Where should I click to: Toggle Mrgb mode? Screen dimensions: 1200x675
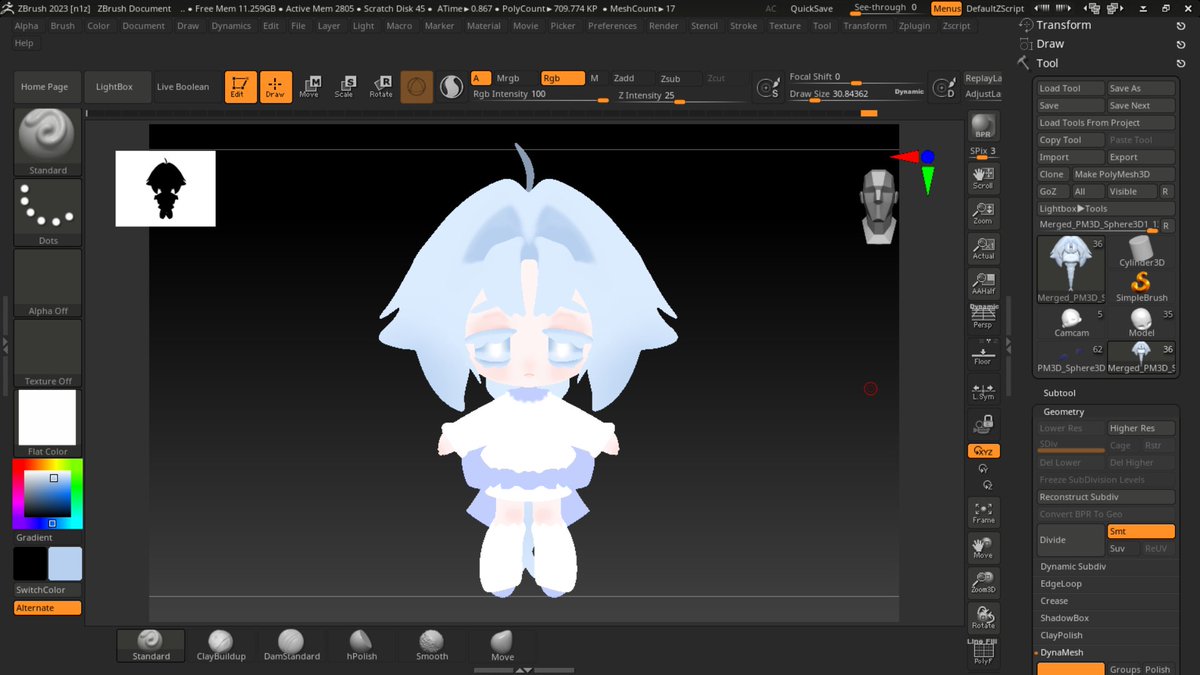coord(508,78)
